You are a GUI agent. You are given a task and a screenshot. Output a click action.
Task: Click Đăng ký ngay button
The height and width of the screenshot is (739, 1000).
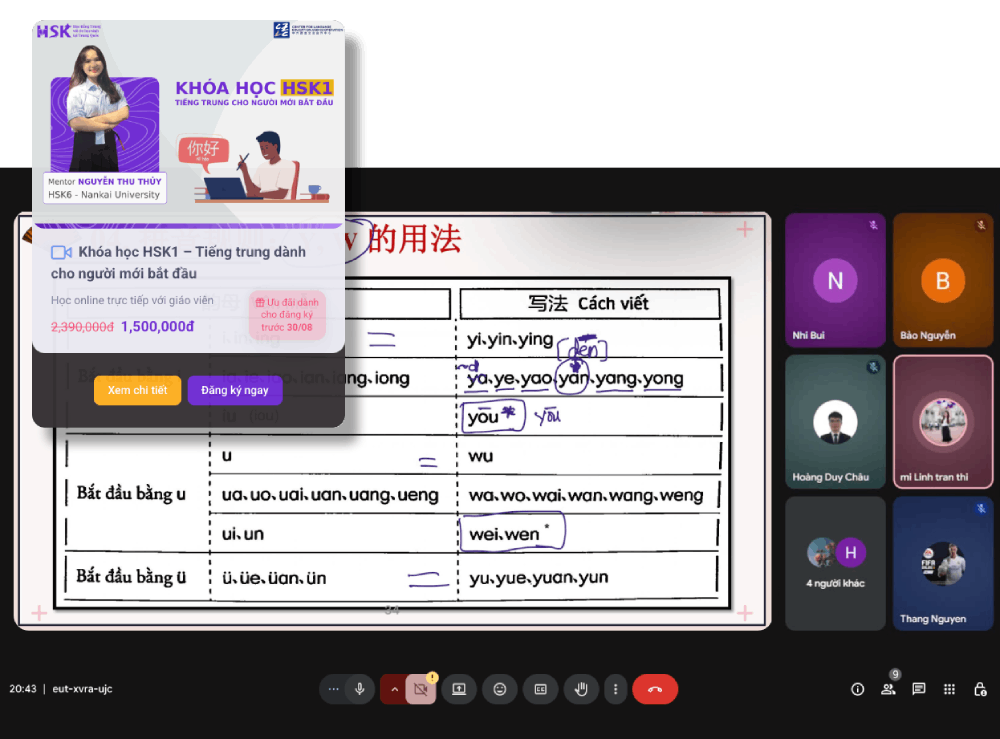tap(235, 390)
